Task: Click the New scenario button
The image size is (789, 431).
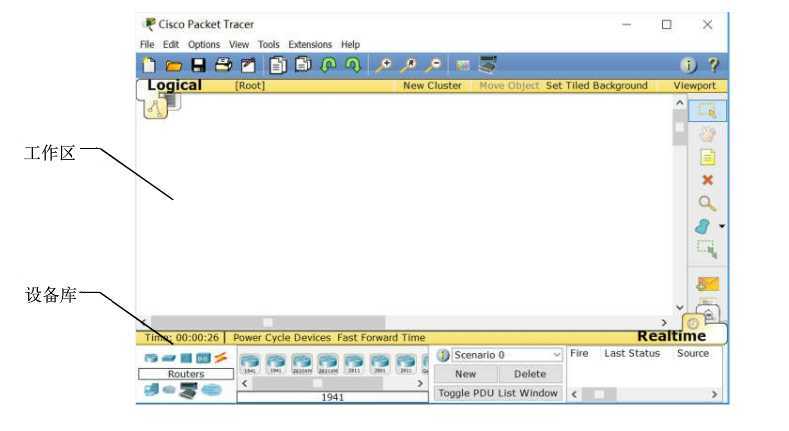Action: pos(465,374)
